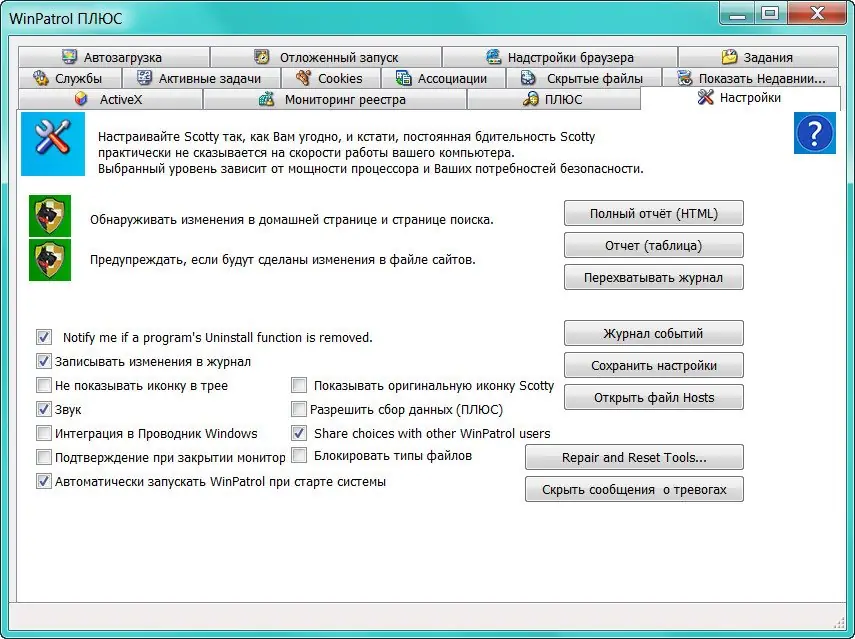Open Repair and Reset Tools
Screen dimensions: 855x639
(634, 457)
